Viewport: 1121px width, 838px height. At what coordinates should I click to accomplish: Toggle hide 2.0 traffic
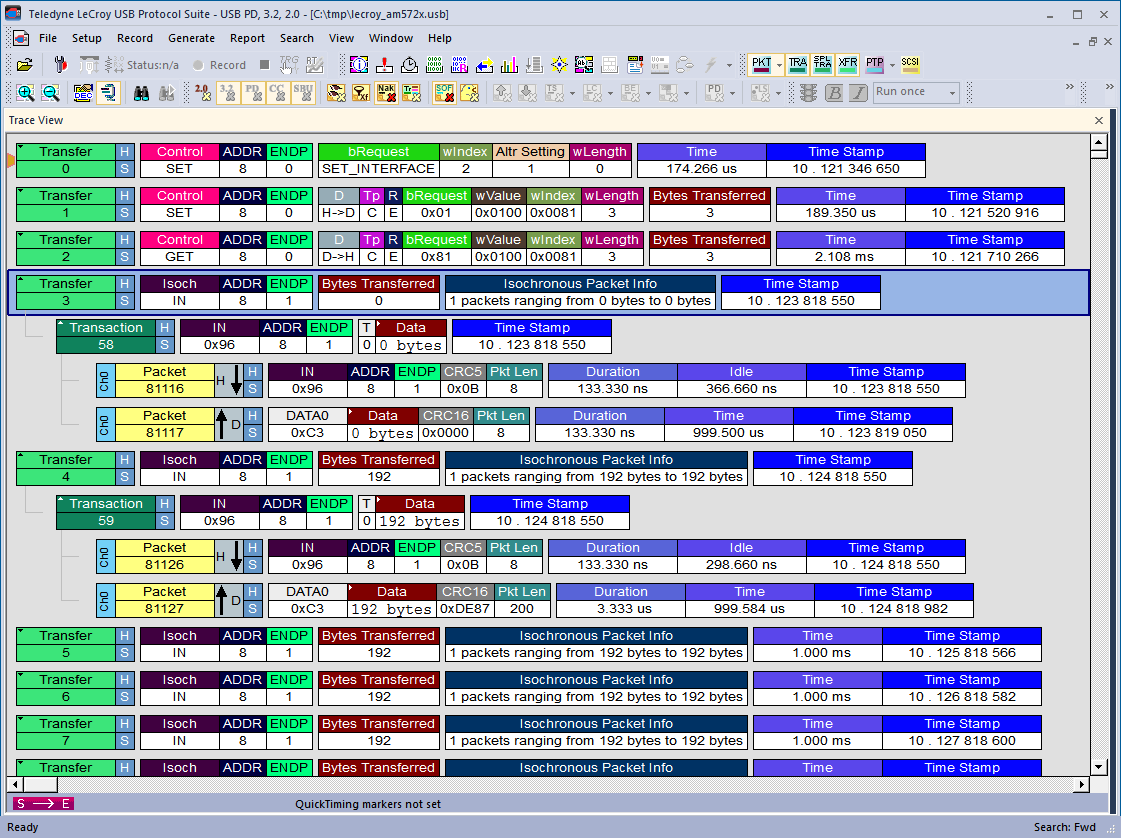(202, 92)
